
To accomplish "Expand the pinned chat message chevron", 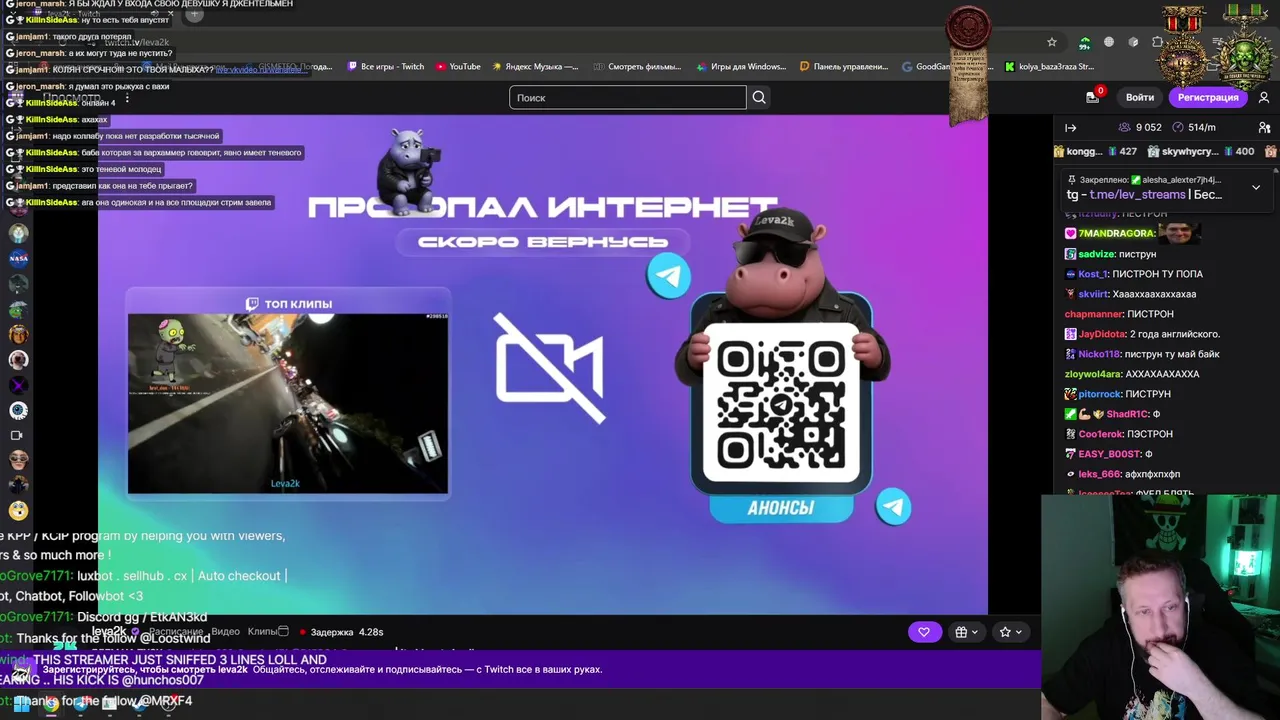I will pyautogui.click(x=1256, y=187).
